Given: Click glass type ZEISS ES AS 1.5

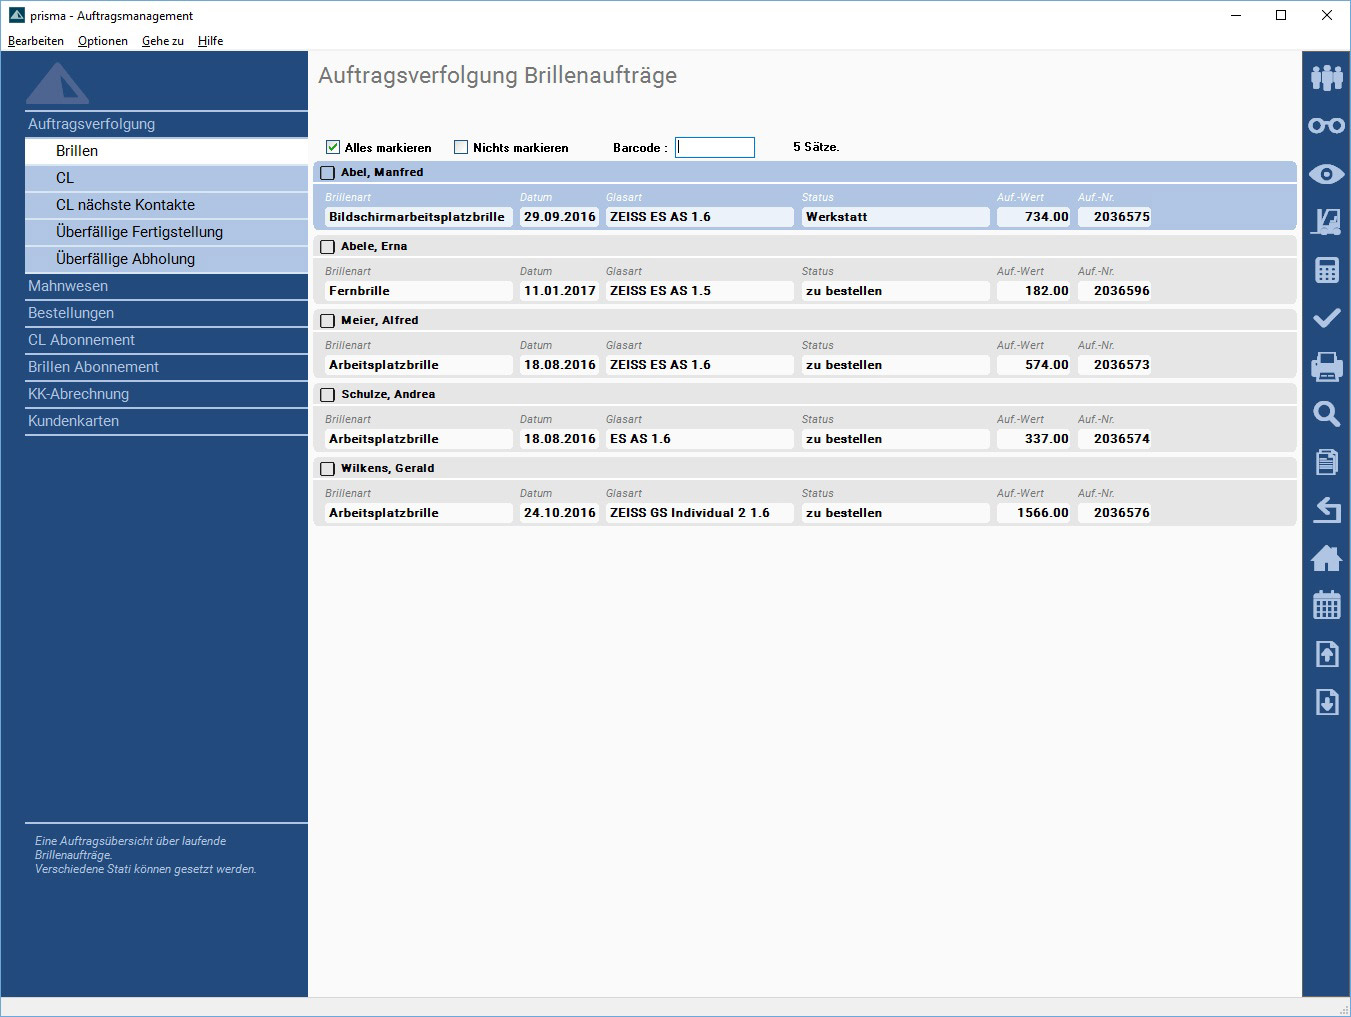Looking at the screenshot, I should pos(700,291).
